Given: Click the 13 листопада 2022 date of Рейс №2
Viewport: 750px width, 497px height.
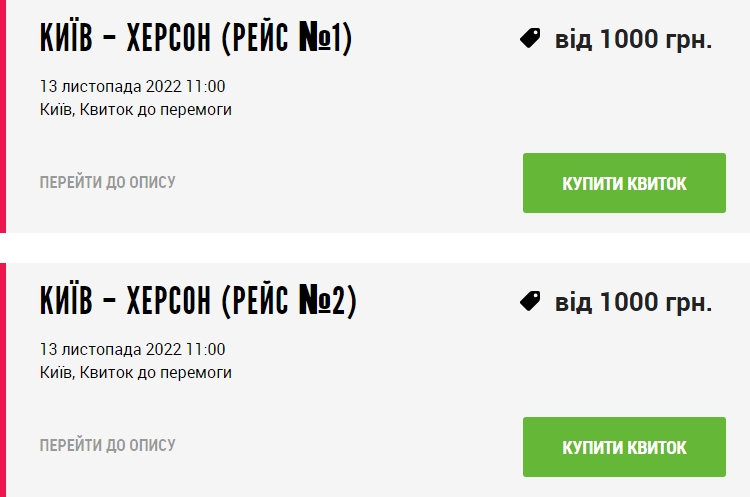Looking at the screenshot, I should (x=132, y=349).
